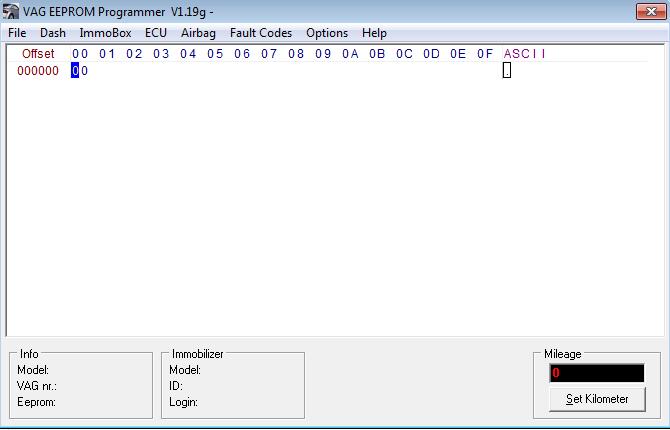Open the Airbag menu

198,33
